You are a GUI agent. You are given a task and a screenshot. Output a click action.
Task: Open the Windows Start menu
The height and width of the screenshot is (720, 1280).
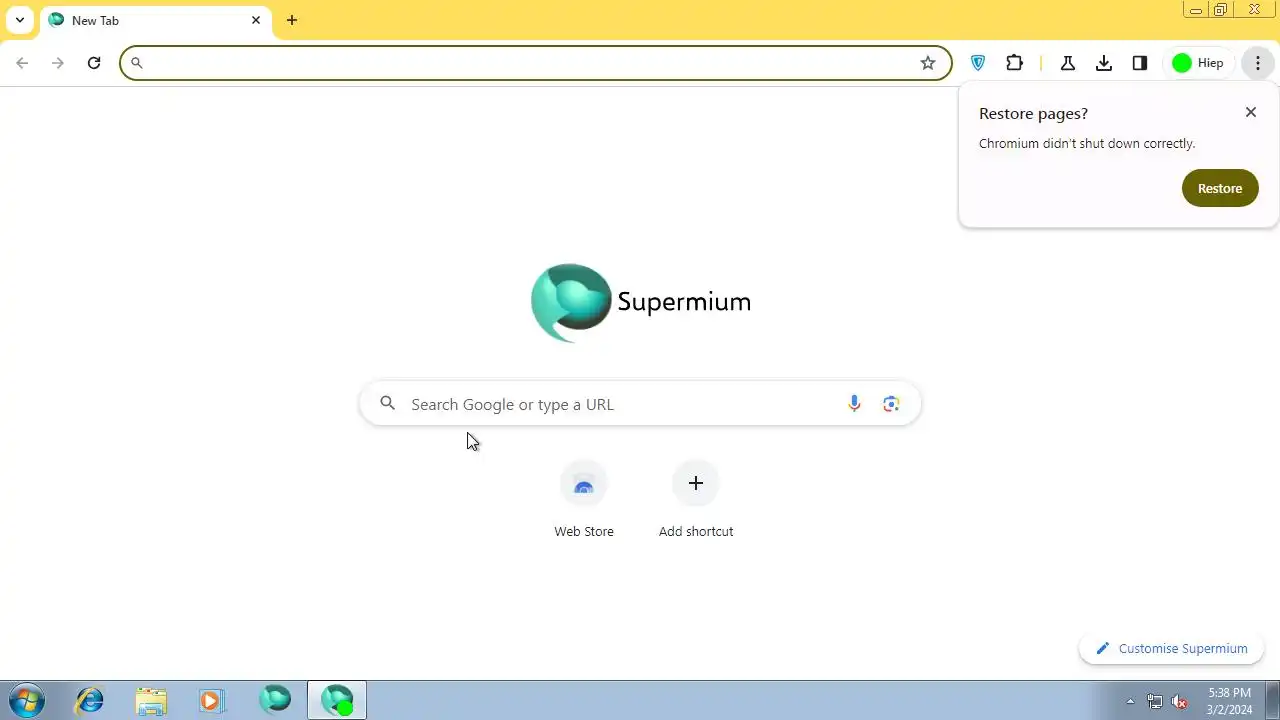click(x=27, y=700)
